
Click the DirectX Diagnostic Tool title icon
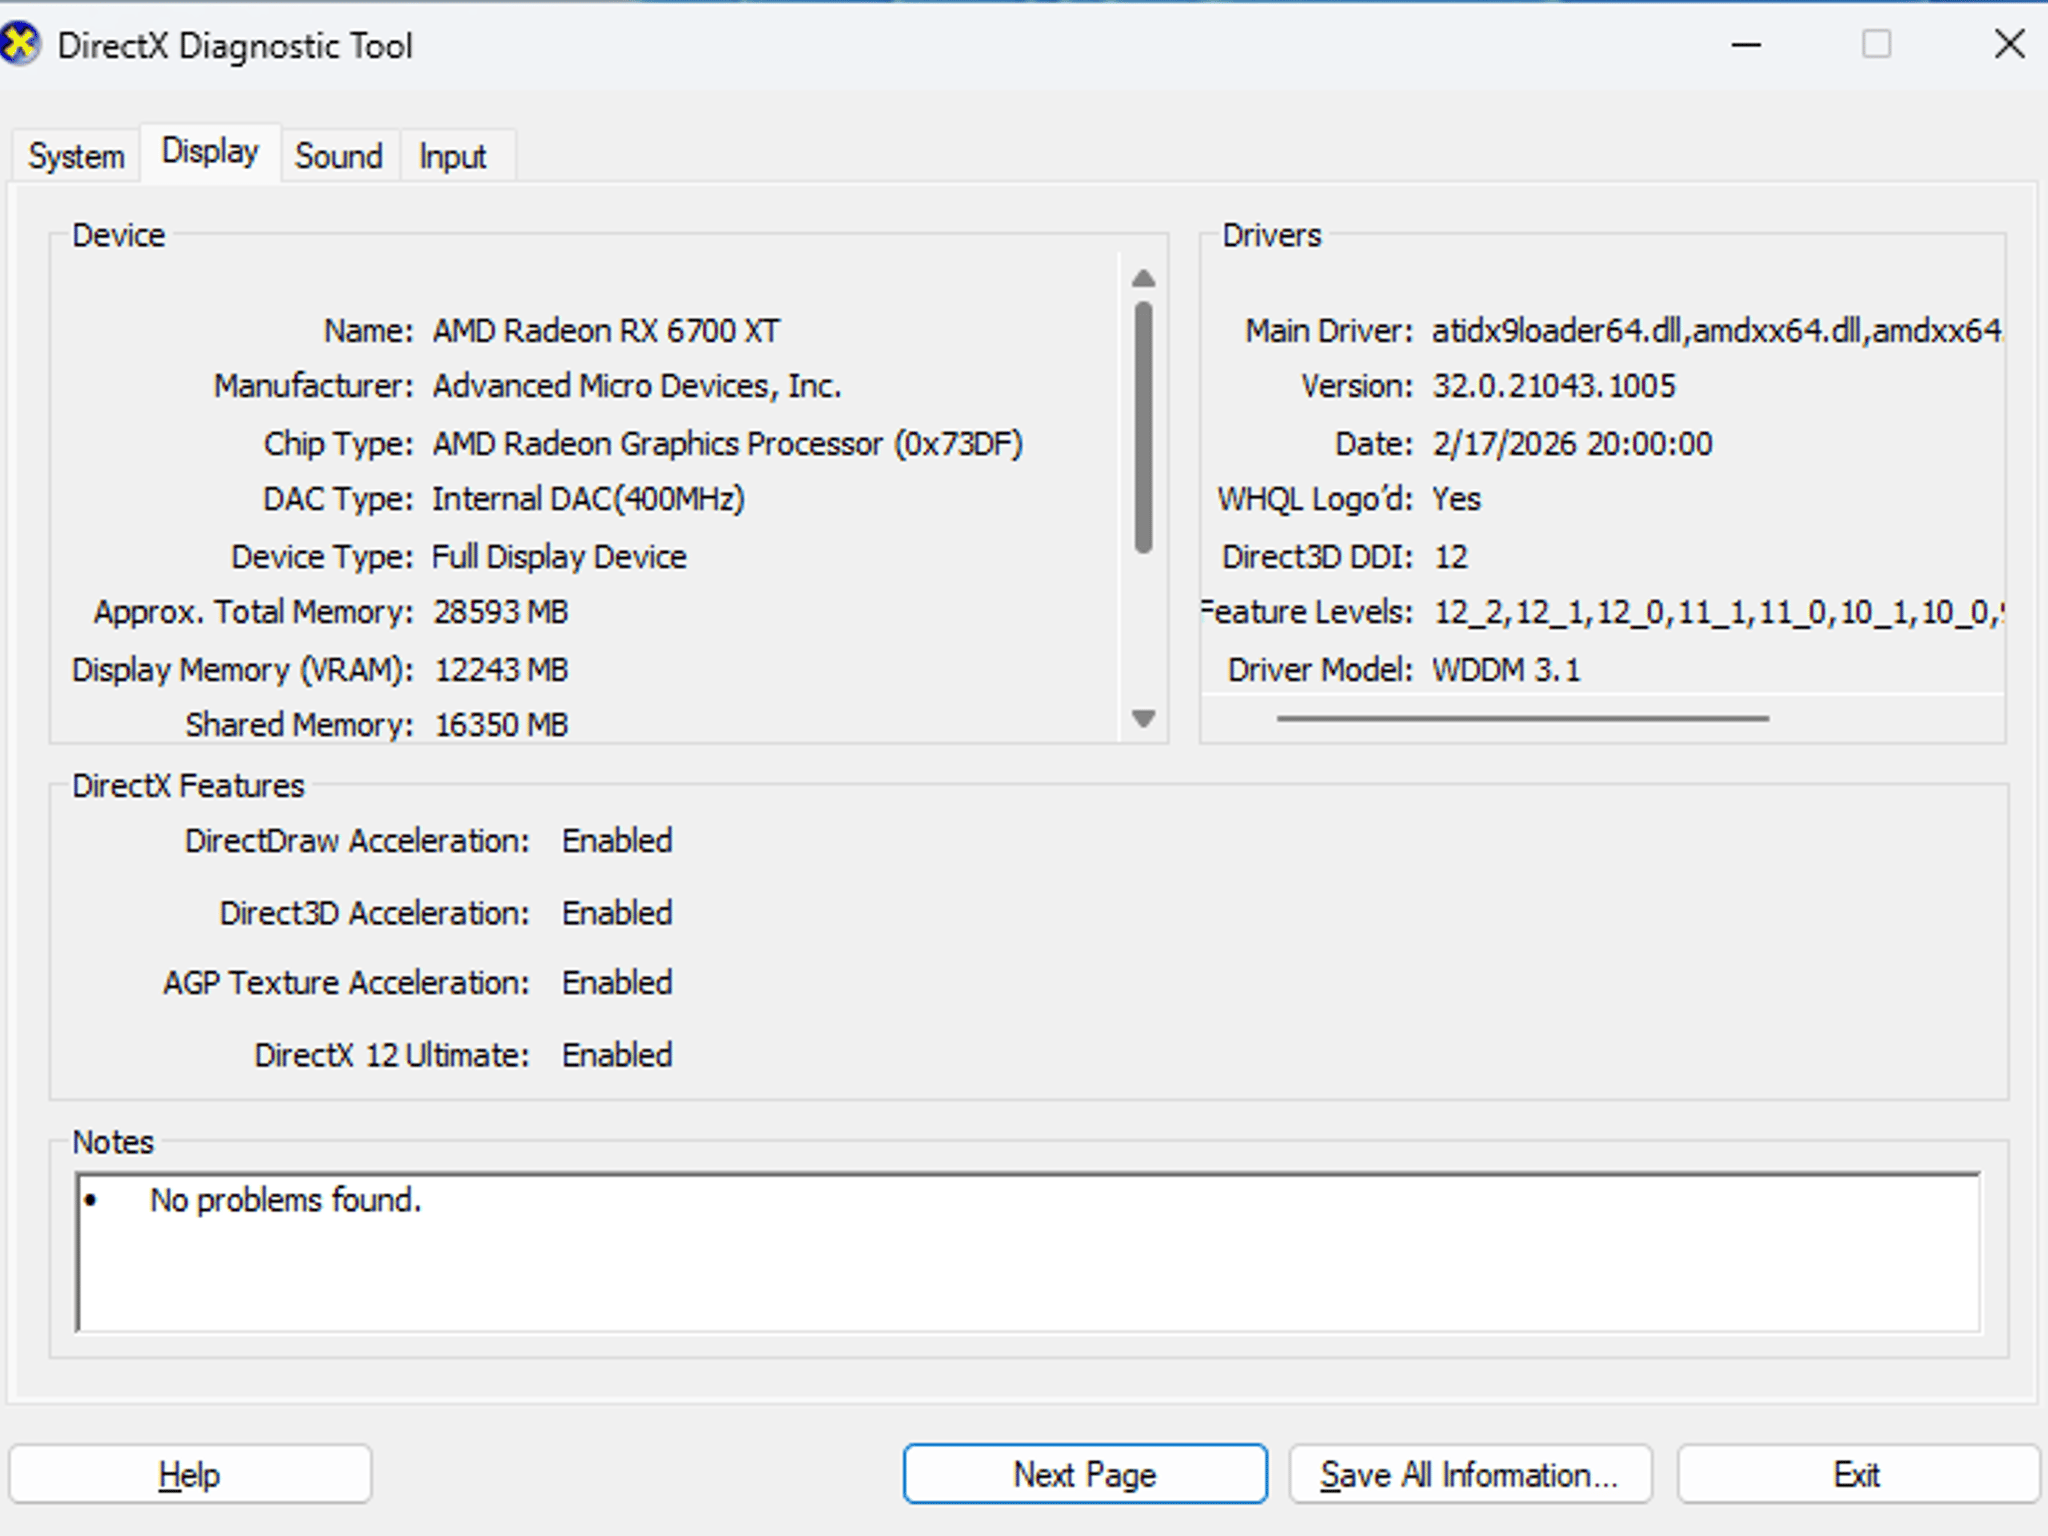point(20,45)
